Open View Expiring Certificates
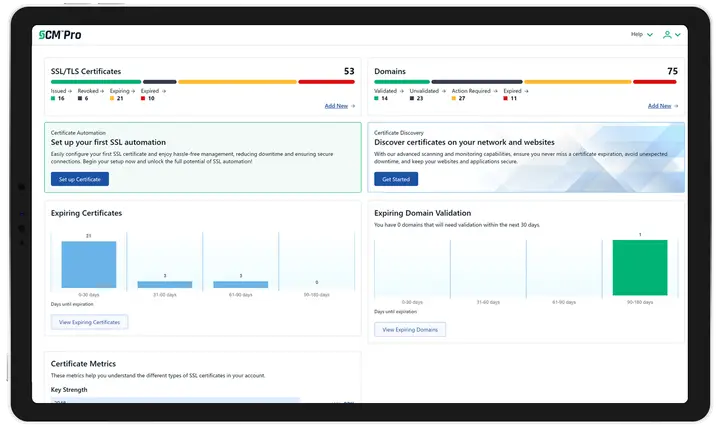720x427 pixels. [x=89, y=322]
